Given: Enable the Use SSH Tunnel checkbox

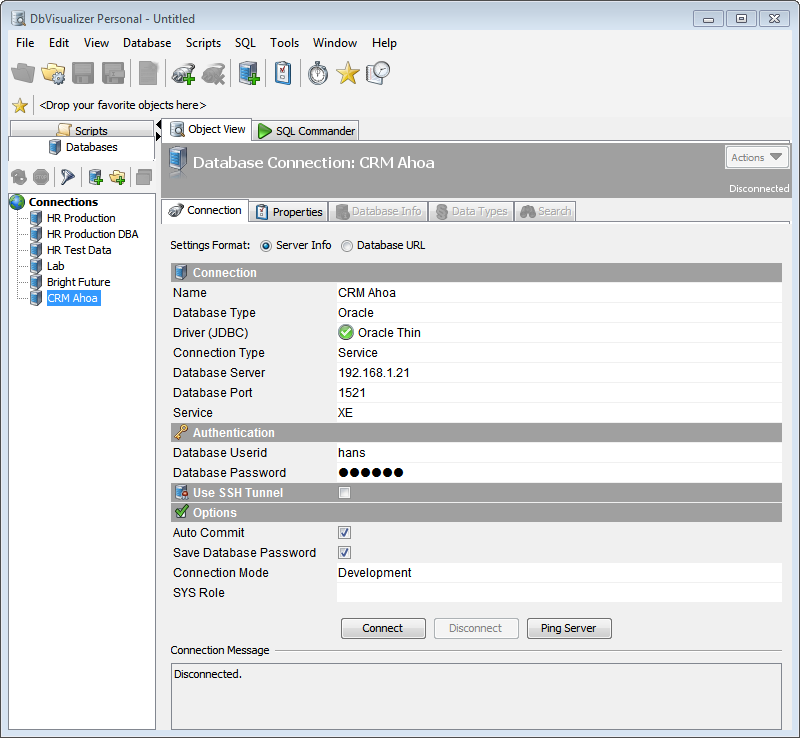Looking at the screenshot, I should pos(344,493).
